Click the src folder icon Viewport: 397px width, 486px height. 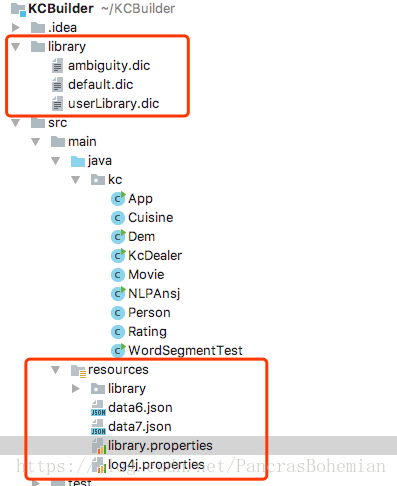(38, 123)
